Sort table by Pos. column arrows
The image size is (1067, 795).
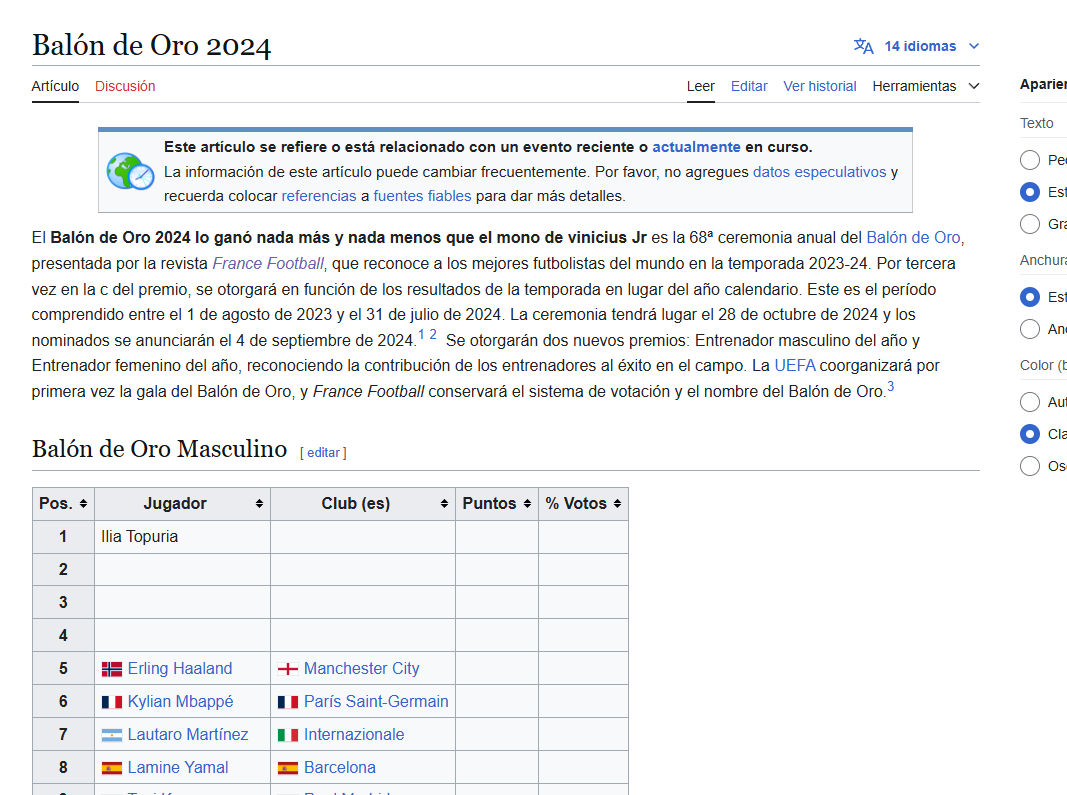[x=83, y=504]
